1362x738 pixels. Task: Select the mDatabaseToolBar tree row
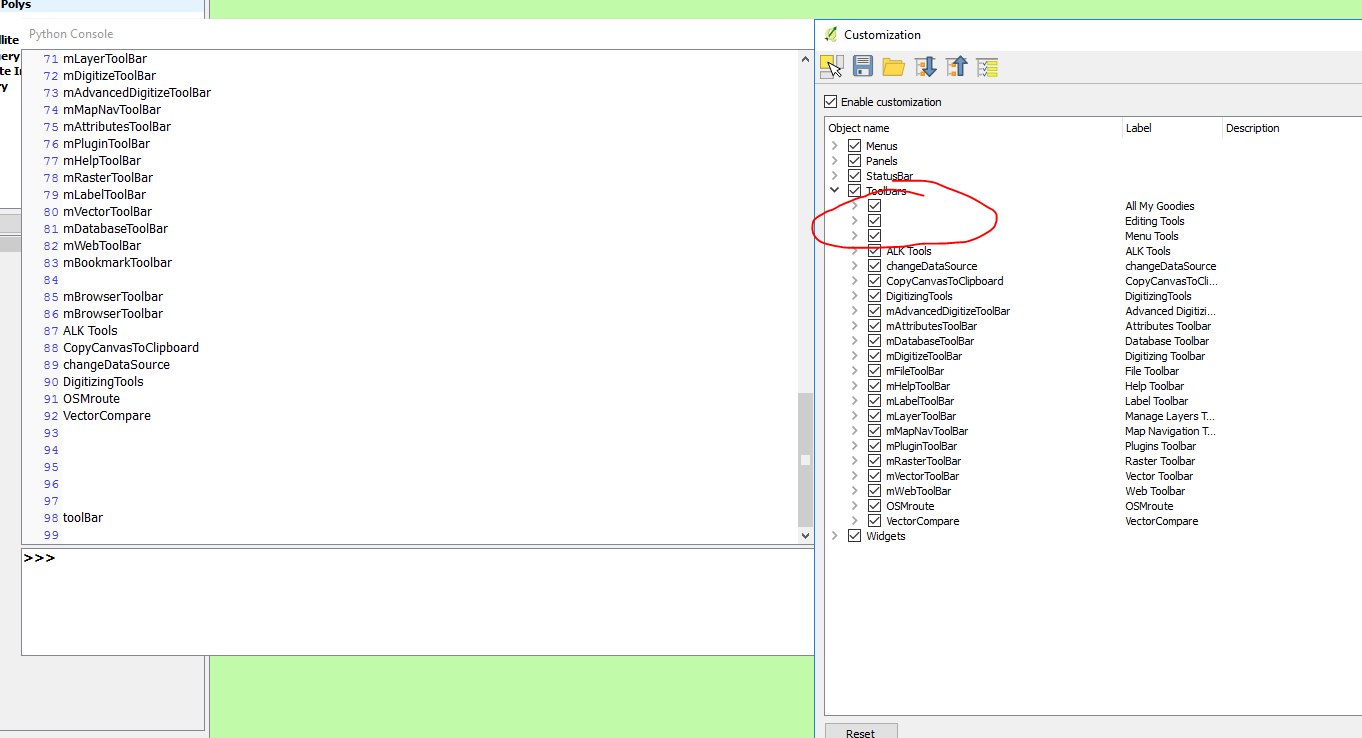pos(1094,341)
